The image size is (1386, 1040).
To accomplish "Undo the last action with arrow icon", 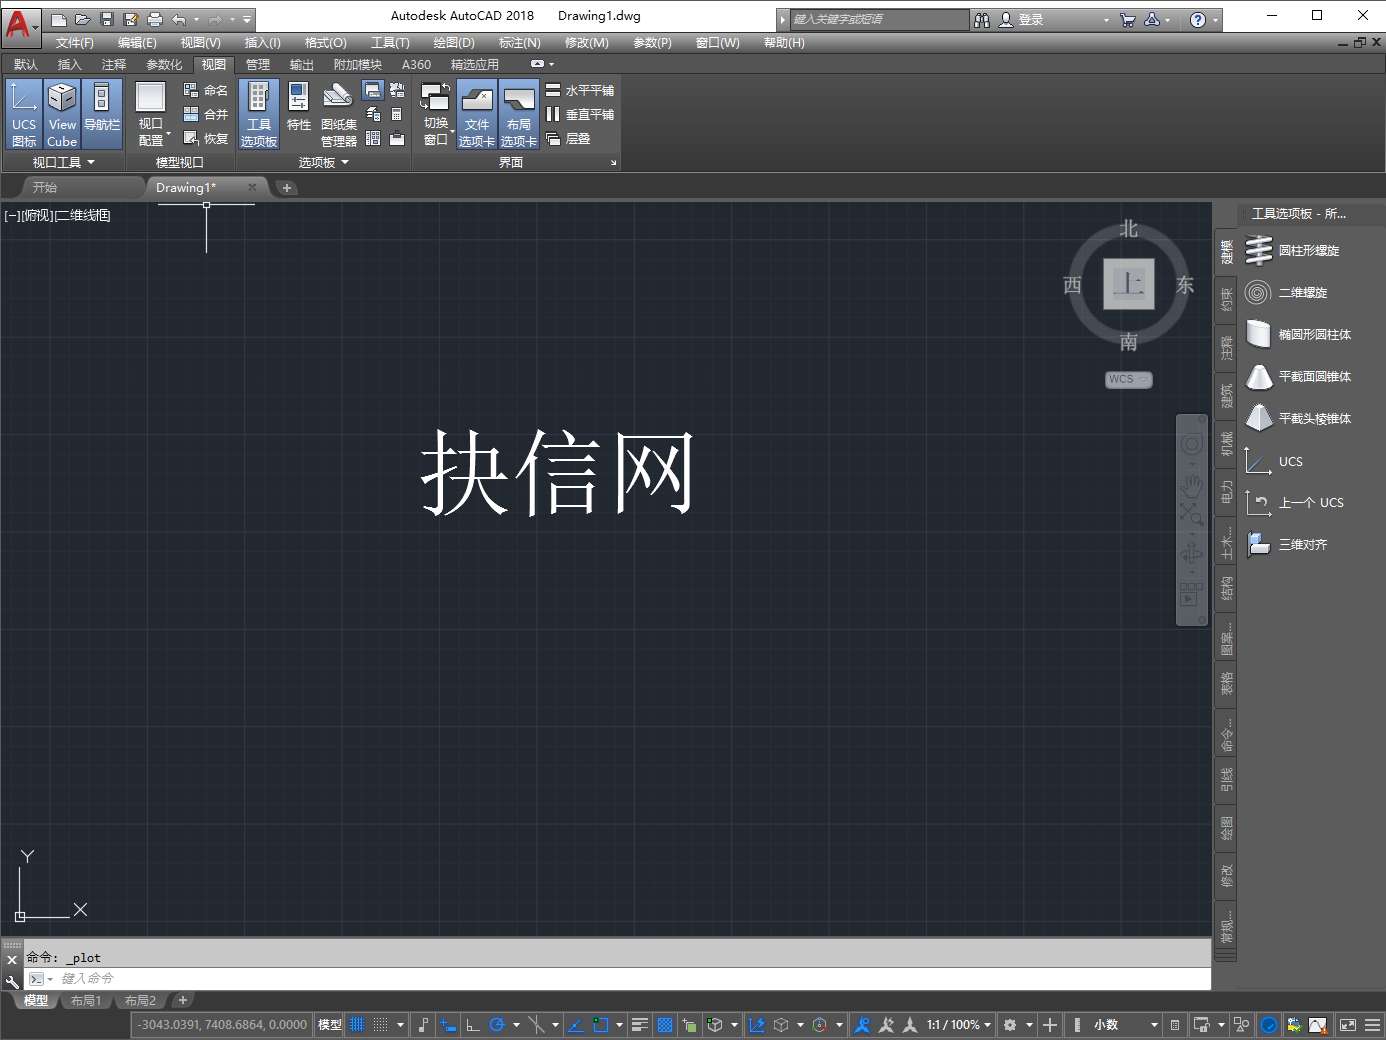I will pyautogui.click(x=179, y=19).
